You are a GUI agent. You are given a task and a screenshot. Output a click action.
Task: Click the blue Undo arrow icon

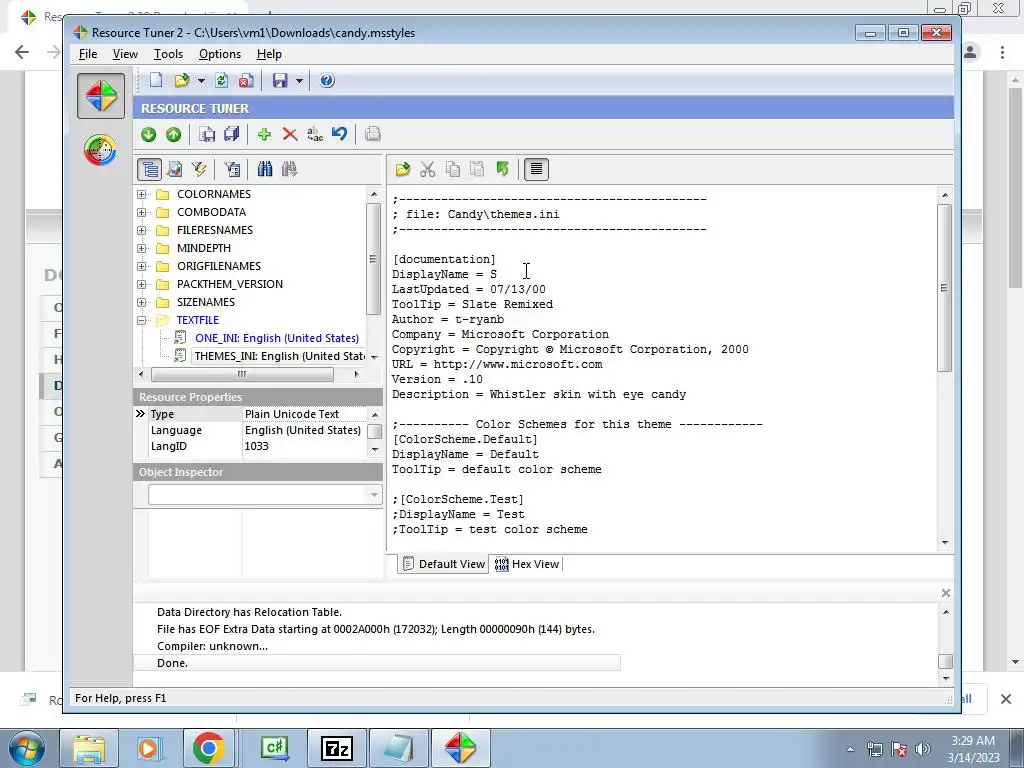pyautogui.click(x=340, y=134)
